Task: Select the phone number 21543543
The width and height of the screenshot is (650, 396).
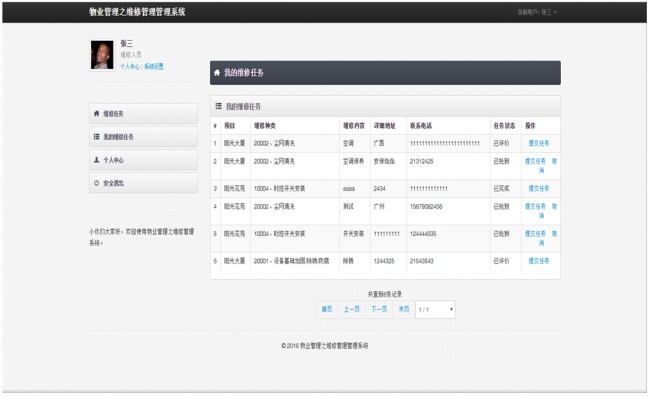Action: coord(422,261)
